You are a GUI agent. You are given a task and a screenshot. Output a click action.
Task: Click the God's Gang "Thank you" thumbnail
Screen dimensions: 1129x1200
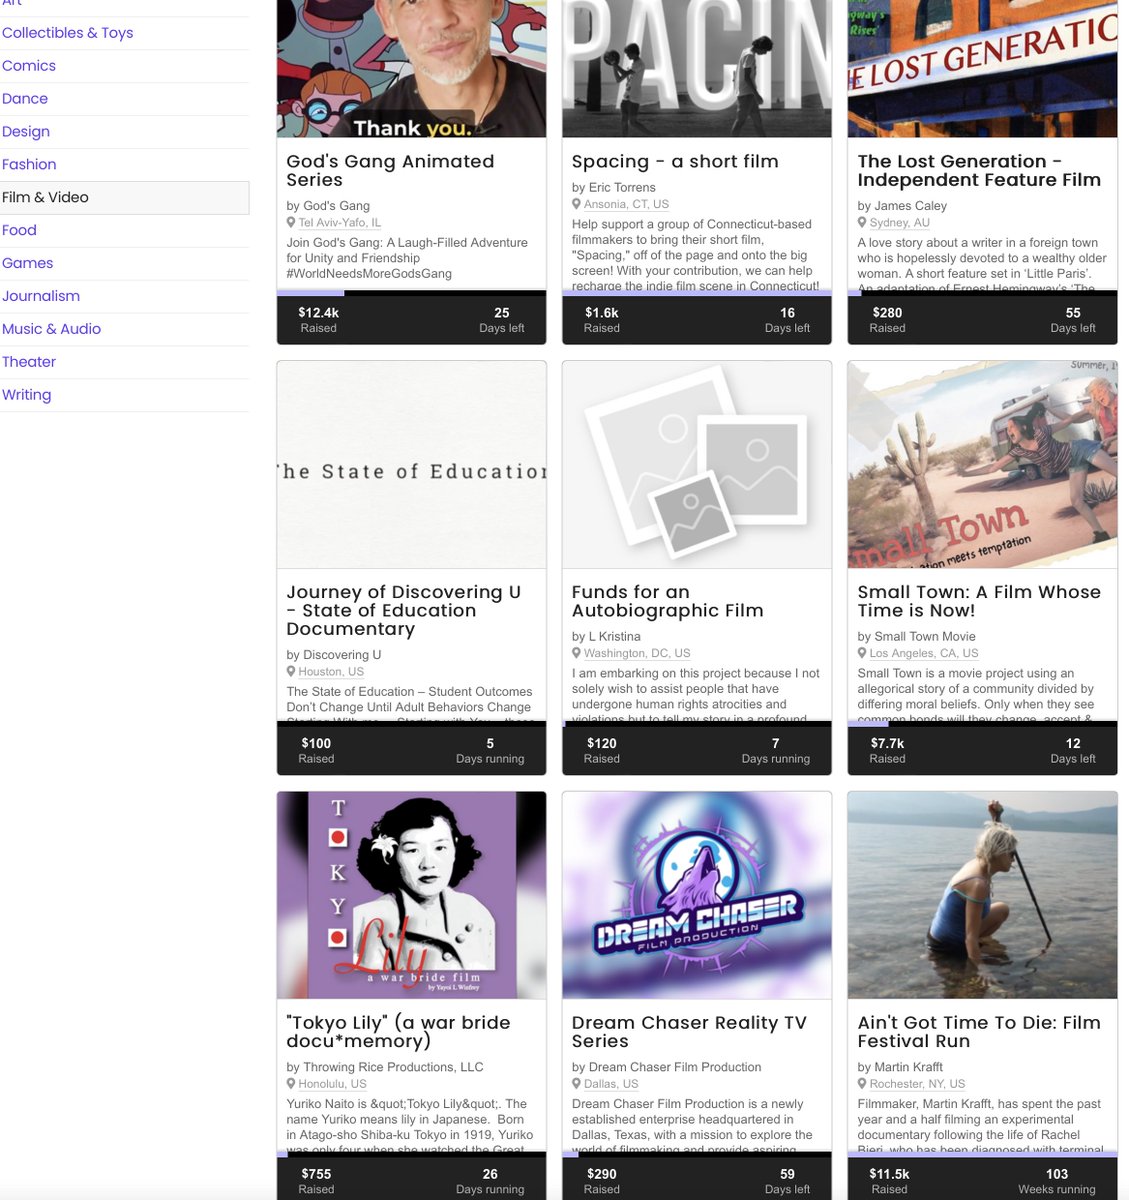[412, 68]
